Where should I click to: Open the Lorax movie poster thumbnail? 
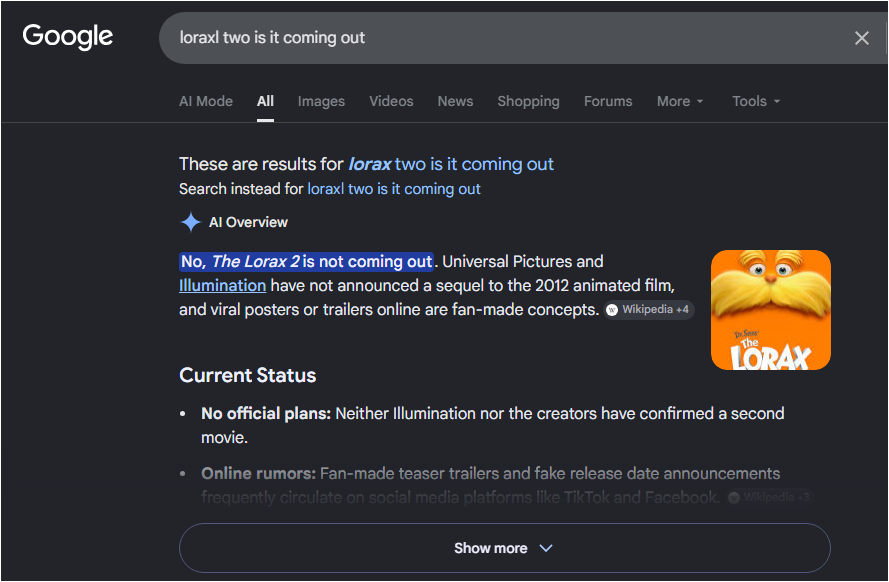[x=771, y=310]
